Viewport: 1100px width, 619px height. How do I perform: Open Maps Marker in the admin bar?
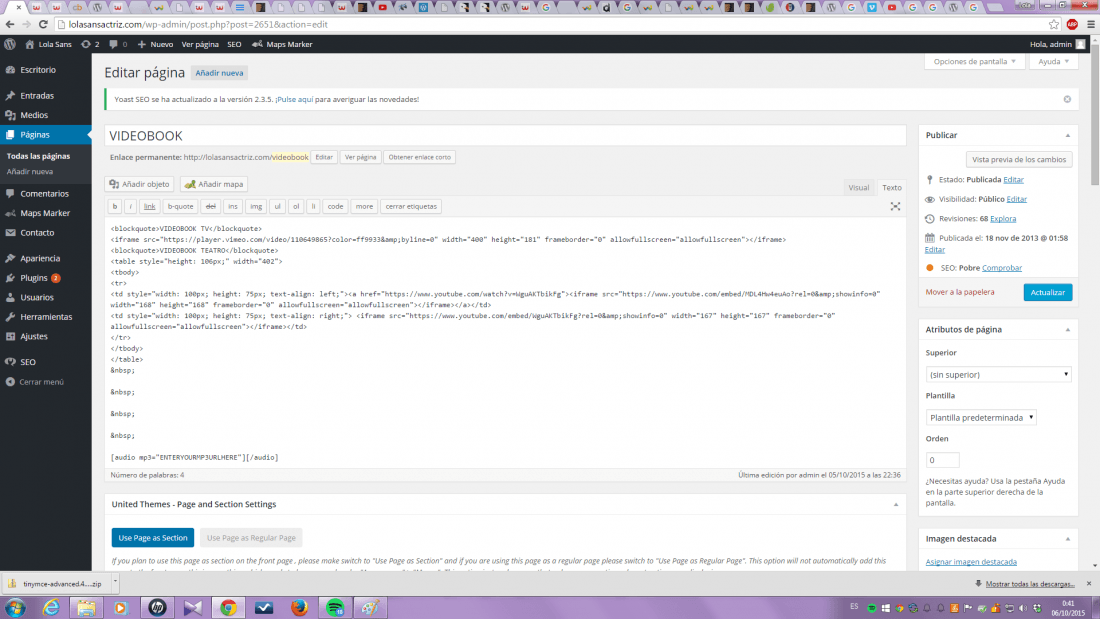[x=282, y=44]
